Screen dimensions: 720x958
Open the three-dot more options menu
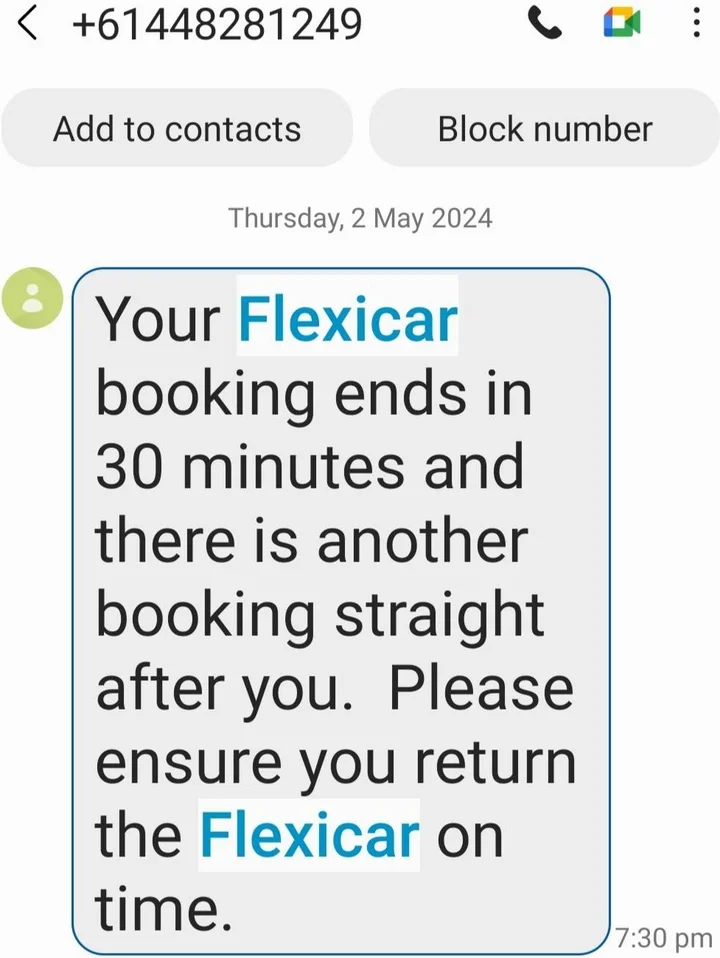tap(696, 25)
